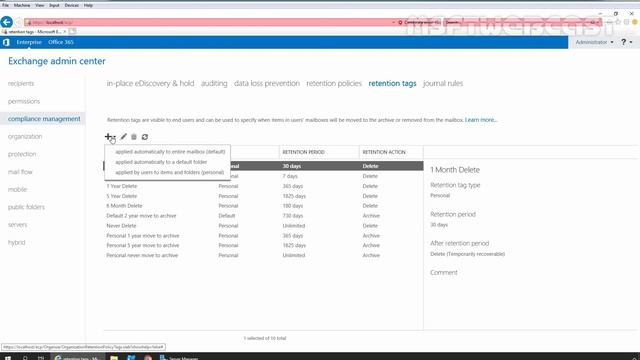The height and width of the screenshot is (360, 640).
Task: Open recipients in the left navigation
Action: pos(21,83)
